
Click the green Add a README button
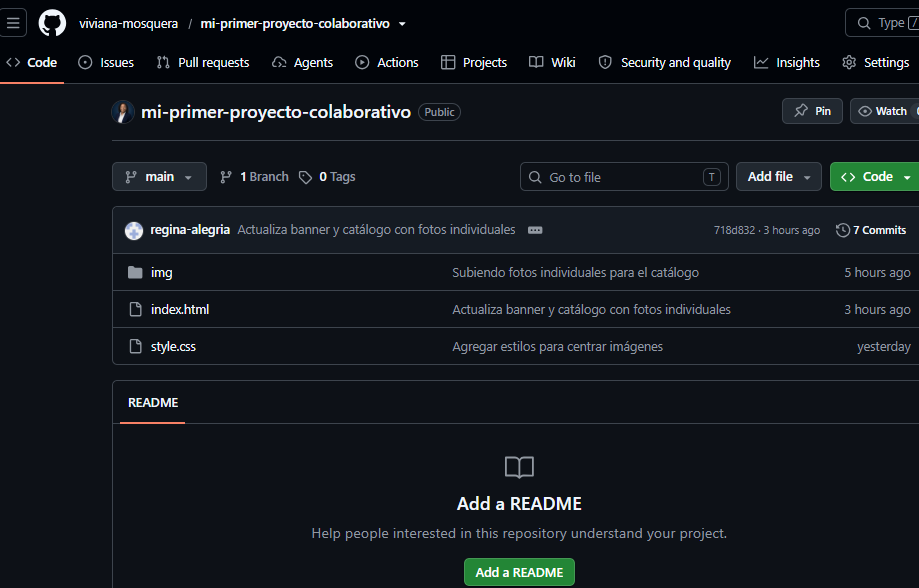pyautogui.click(x=519, y=572)
